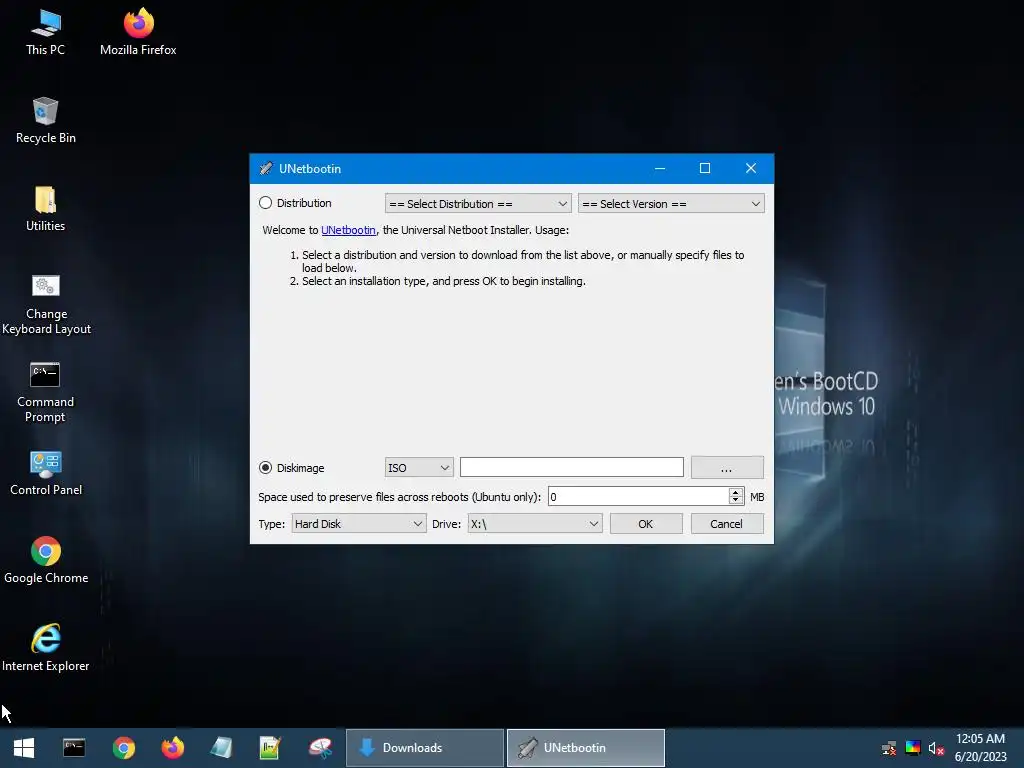Image resolution: width=1024 pixels, height=768 pixels.
Task: Launch Google Chrome from desktop
Action: click(46, 560)
